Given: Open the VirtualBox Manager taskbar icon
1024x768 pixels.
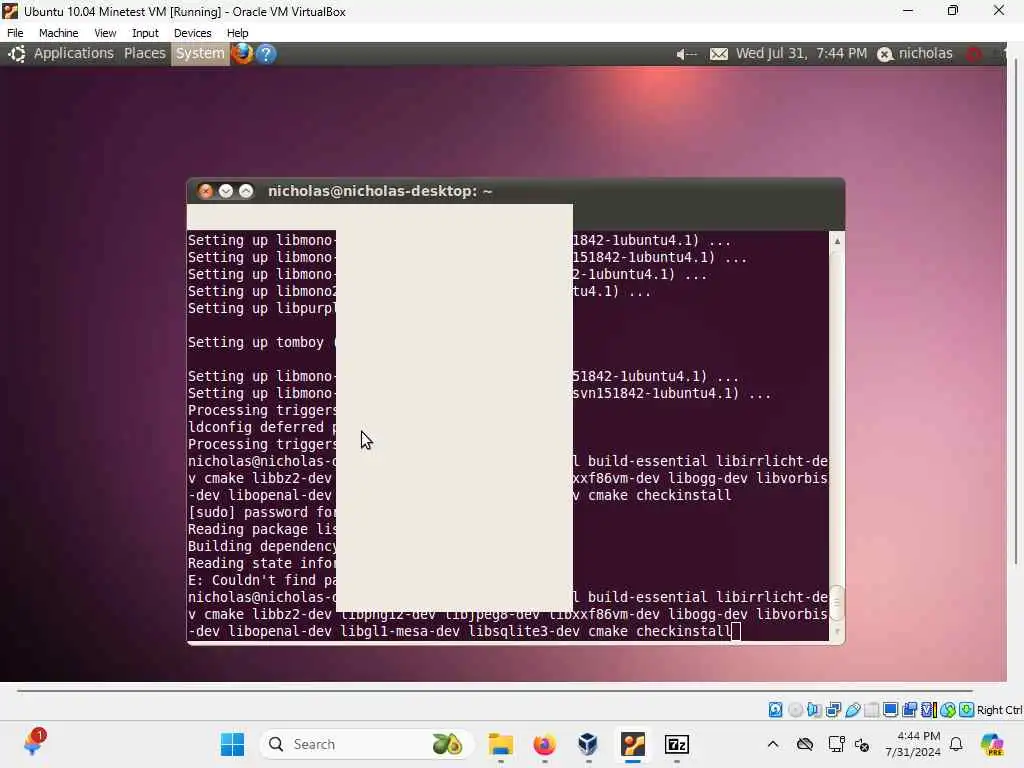Looking at the screenshot, I should coord(588,744).
